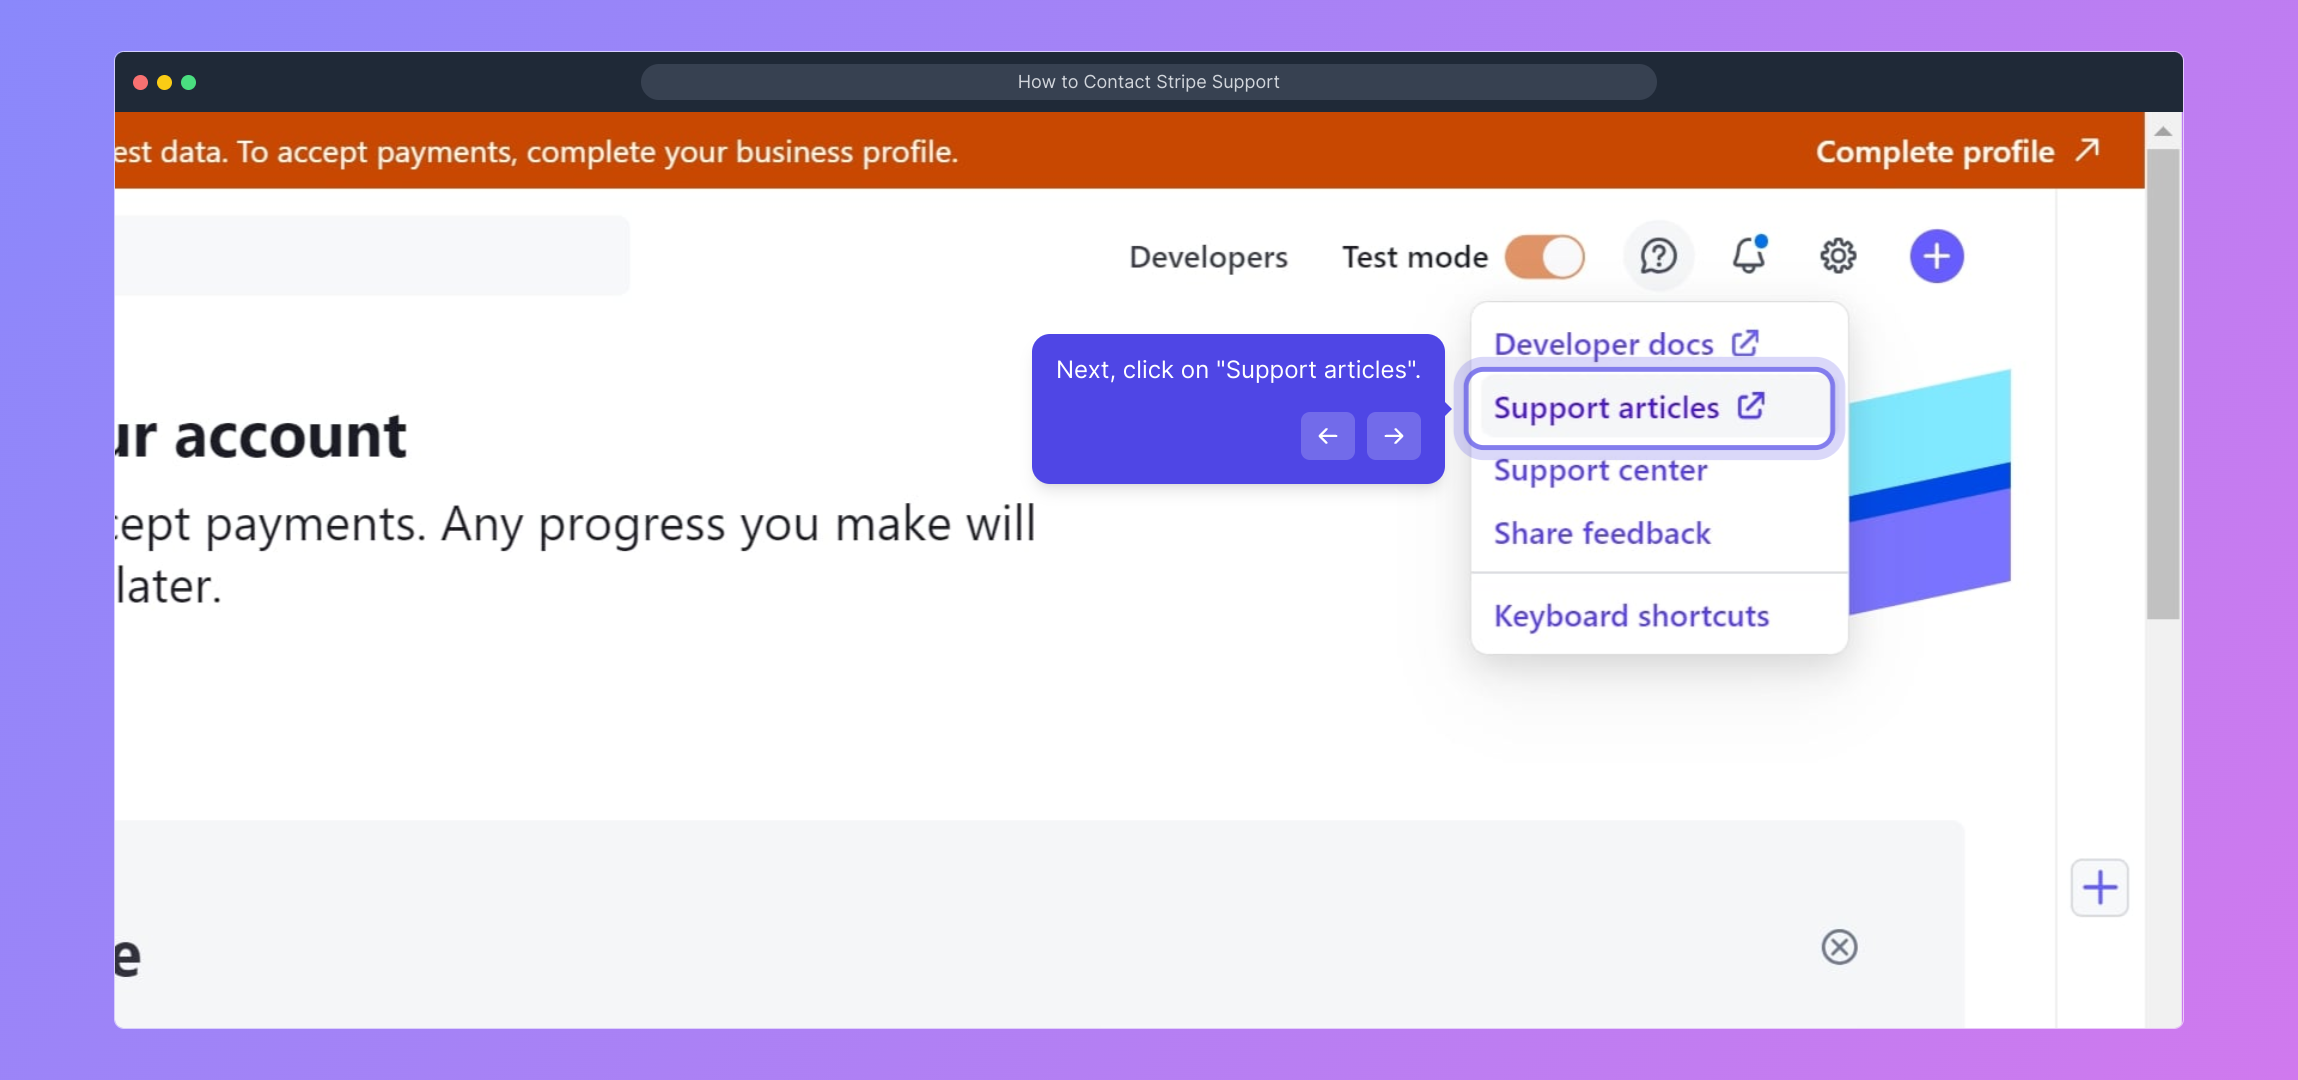The image size is (2298, 1080).
Task: Click the previous step arrow in tooltip
Action: coord(1327,436)
